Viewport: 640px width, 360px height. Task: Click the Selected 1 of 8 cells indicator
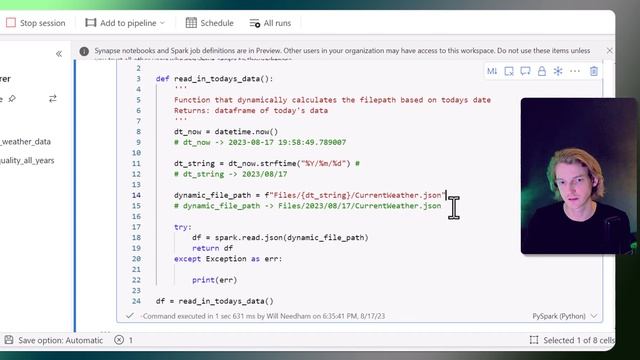tap(572, 340)
